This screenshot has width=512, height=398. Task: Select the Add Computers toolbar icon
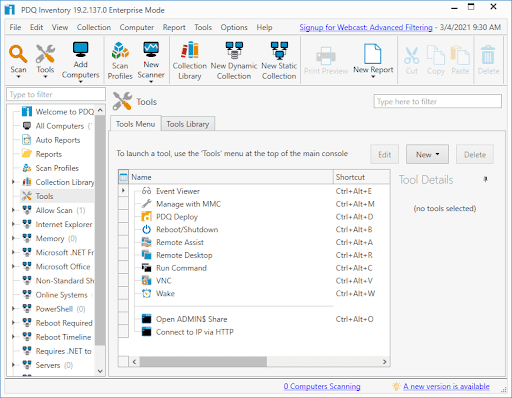pos(80,50)
